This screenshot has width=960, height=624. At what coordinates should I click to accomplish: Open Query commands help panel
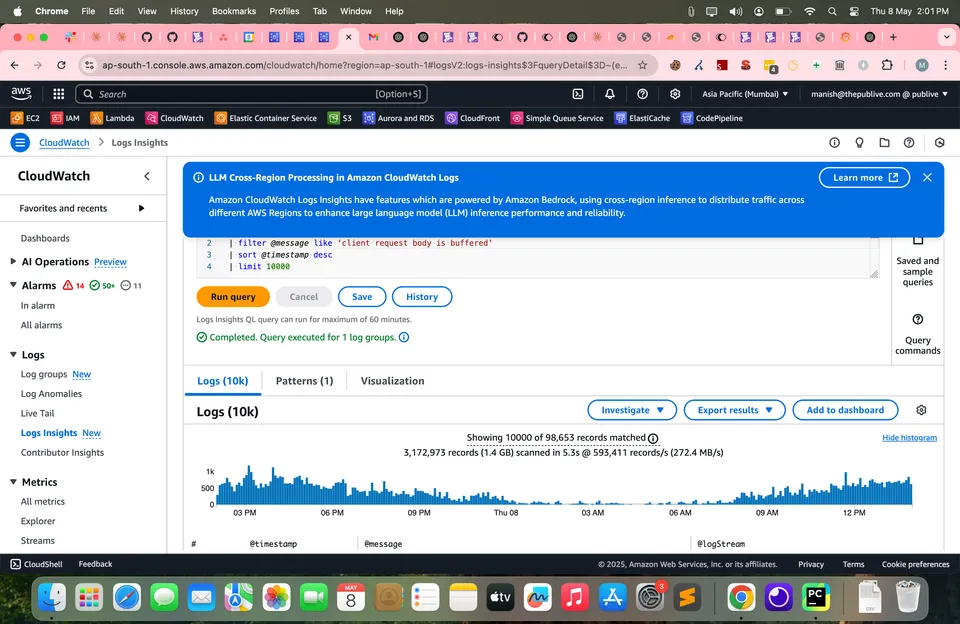[917, 334]
